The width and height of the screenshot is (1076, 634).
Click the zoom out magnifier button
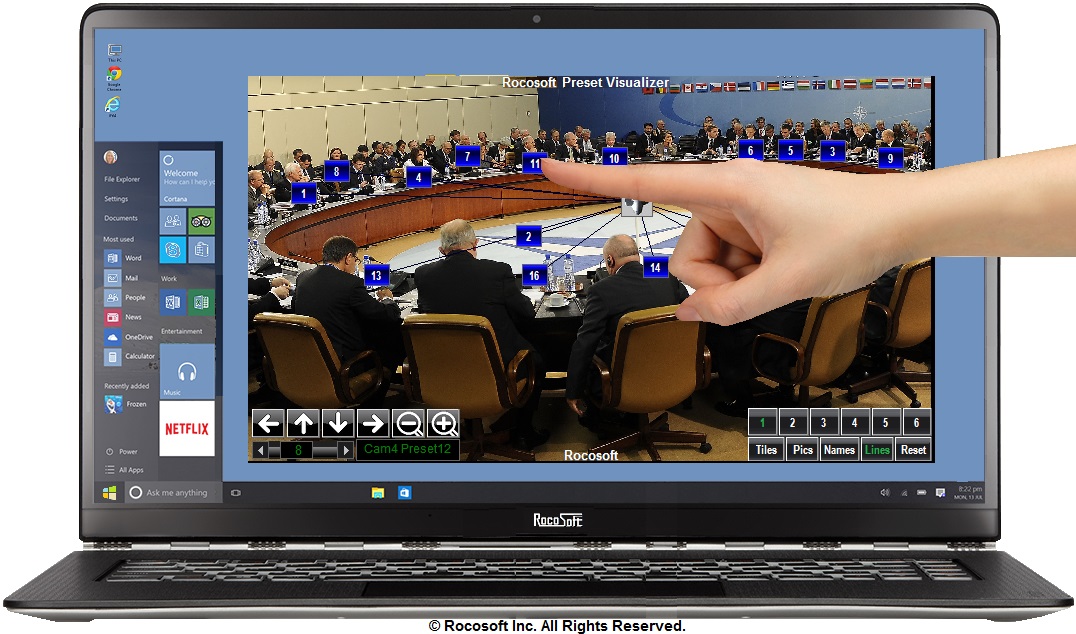(409, 423)
